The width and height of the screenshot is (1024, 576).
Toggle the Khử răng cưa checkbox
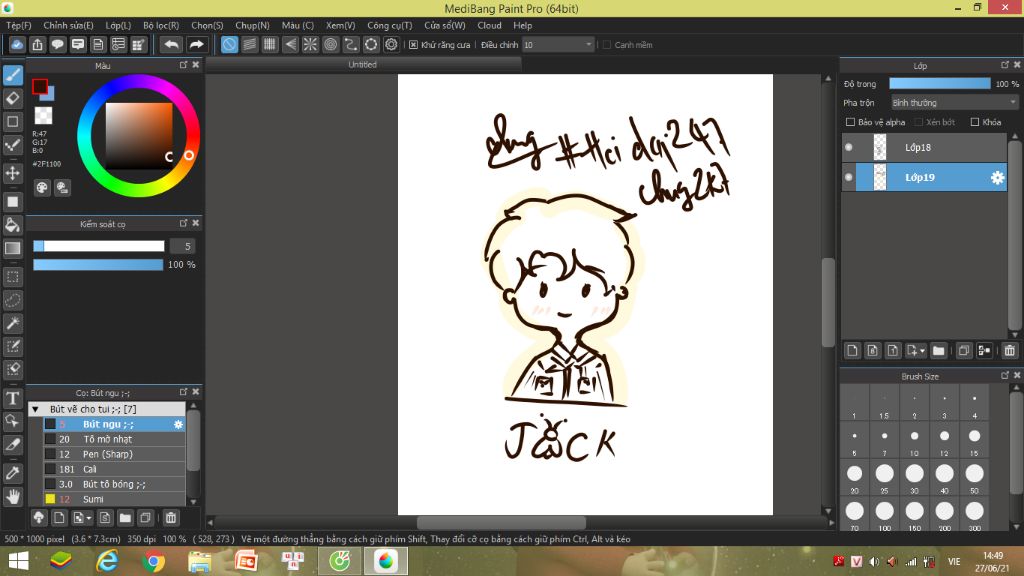pos(413,45)
